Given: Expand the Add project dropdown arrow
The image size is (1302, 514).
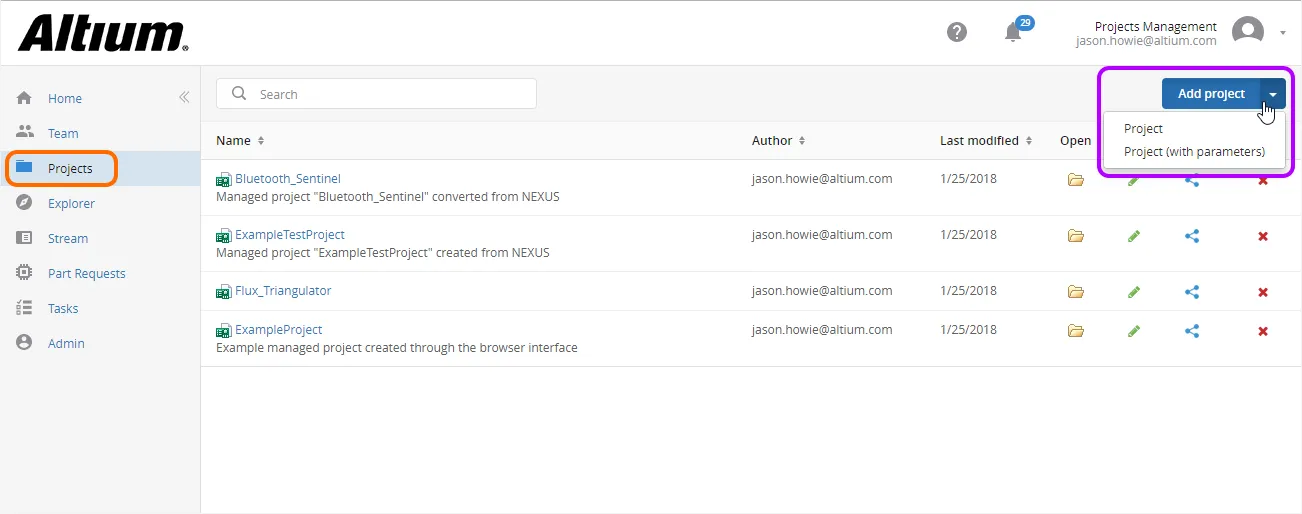Looking at the screenshot, I should [1273, 94].
